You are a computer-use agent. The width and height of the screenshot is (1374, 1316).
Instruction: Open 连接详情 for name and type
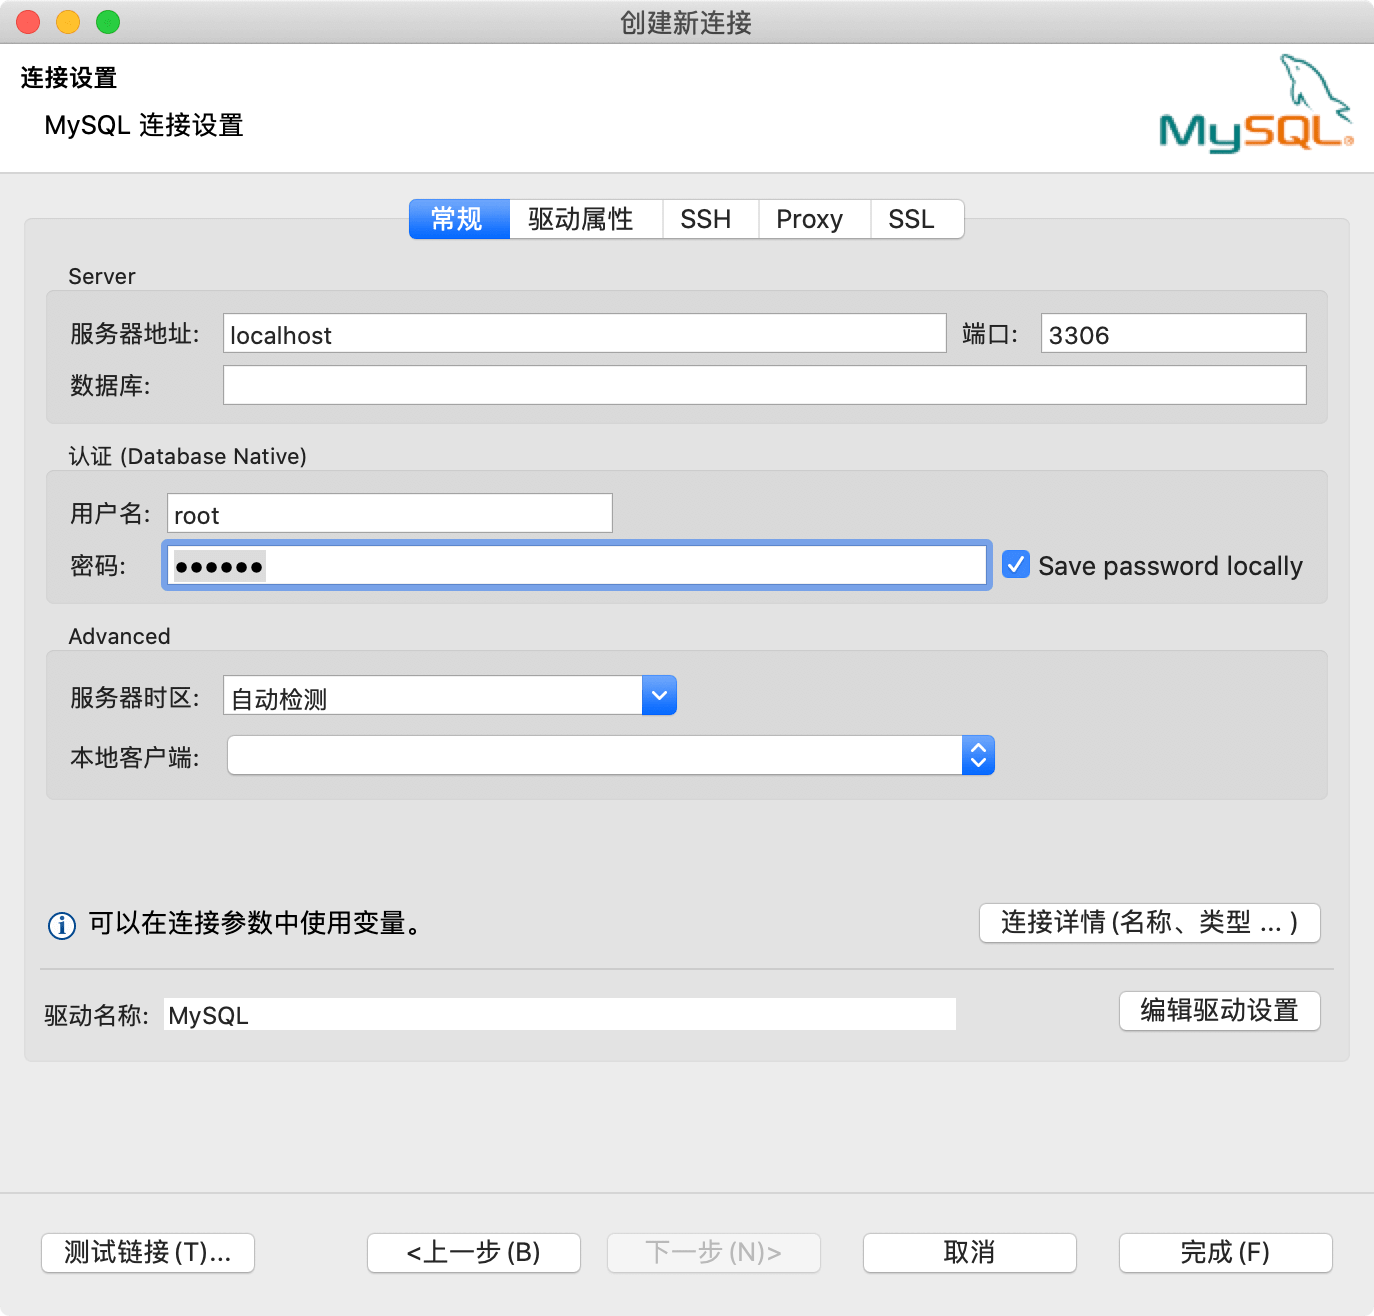1149,923
